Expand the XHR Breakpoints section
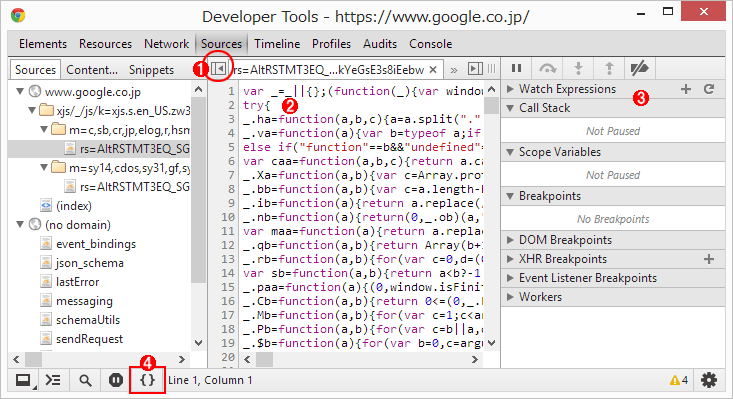Viewport: 733px width, 399px height. (510, 259)
